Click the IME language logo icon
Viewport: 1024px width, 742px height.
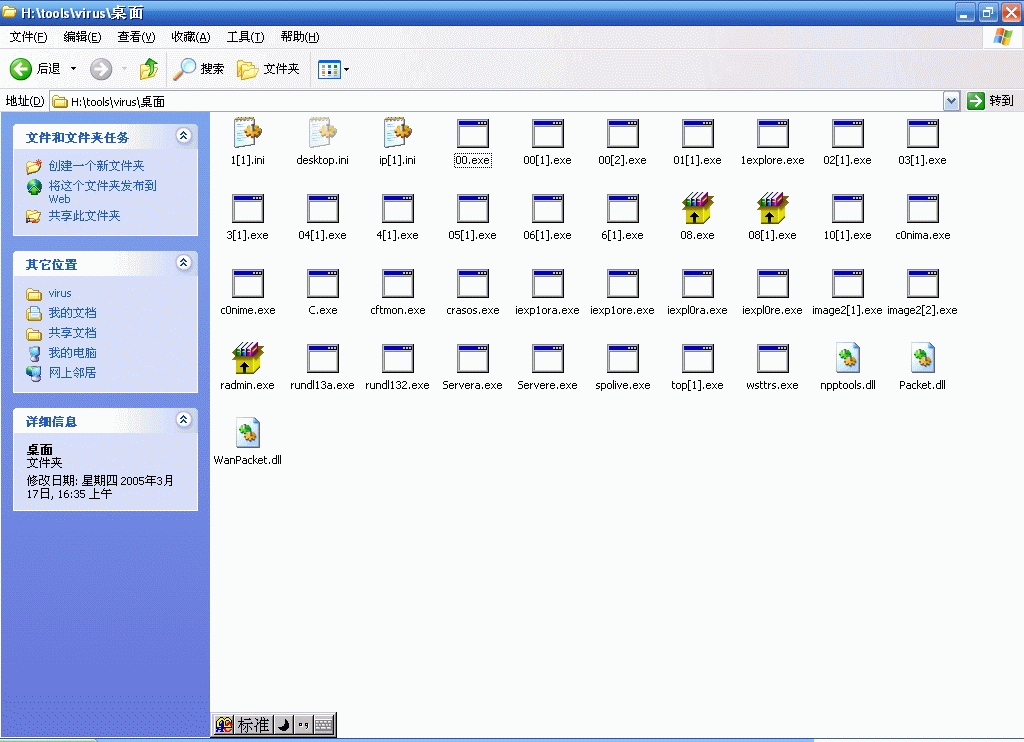pos(224,725)
